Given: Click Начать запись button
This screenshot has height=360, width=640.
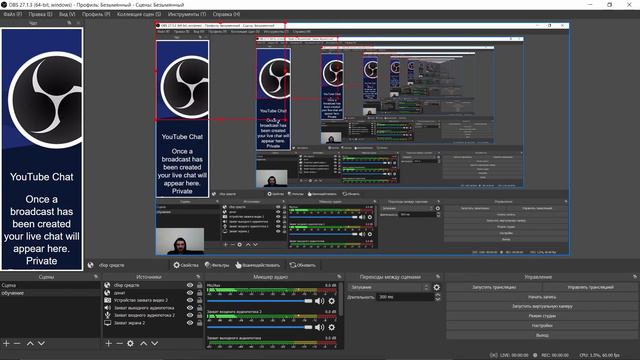Looking at the screenshot, I should click(x=542, y=297).
